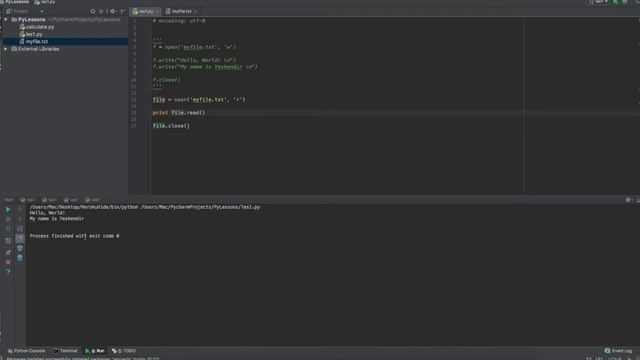The width and height of the screenshot is (640, 360).
Task: Click the PyLessons breadcrumb in navigation bar
Action: (x=16, y=2)
